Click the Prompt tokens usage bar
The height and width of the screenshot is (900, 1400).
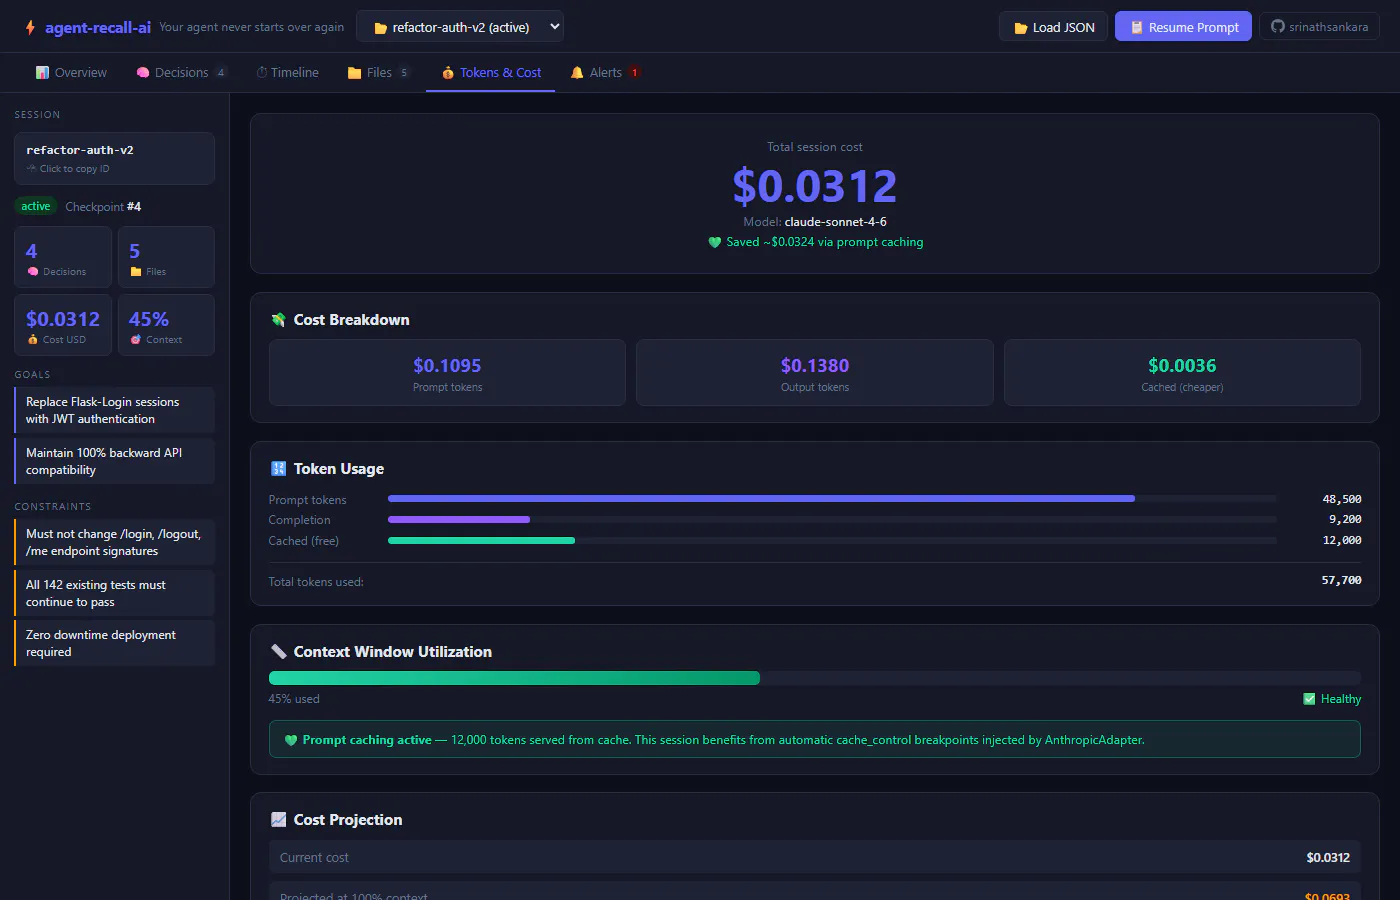pos(832,498)
